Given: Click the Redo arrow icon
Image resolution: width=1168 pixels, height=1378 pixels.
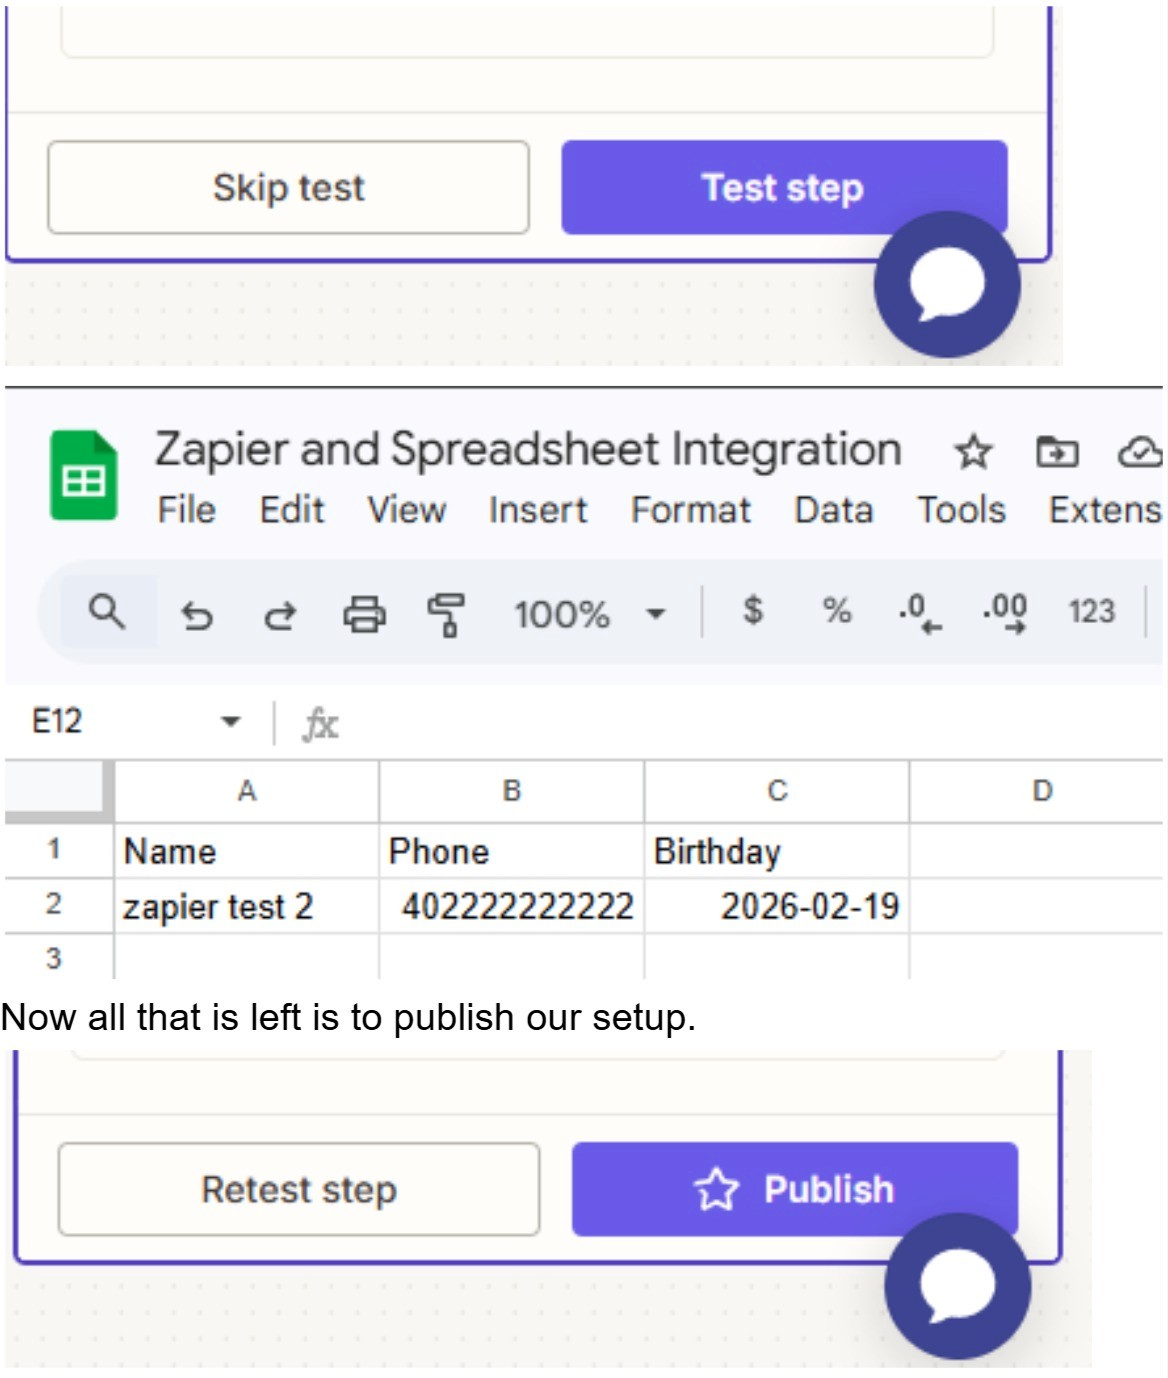Looking at the screenshot, I should click(x=280, y=614).
